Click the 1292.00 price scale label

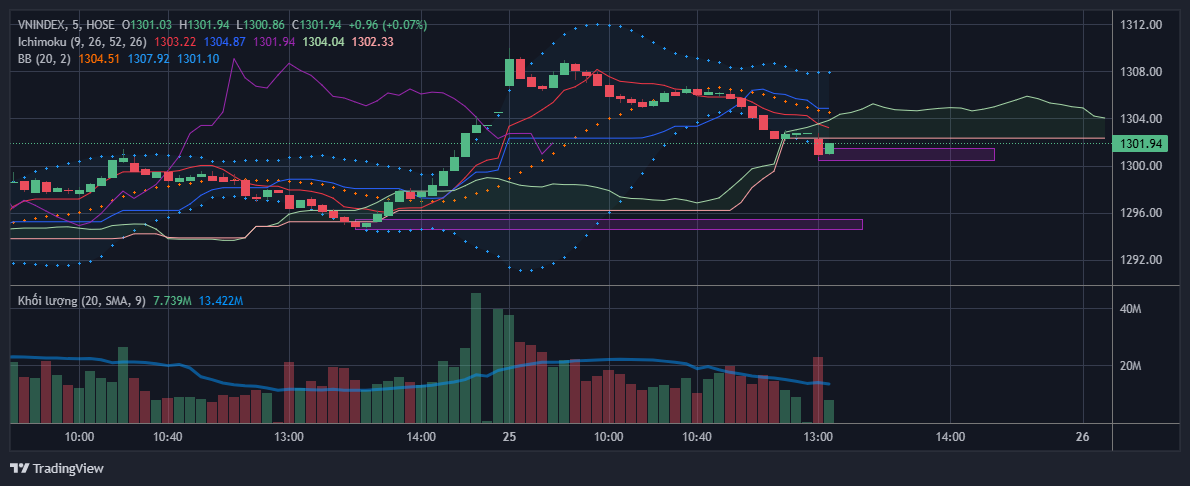point(1141,260)
